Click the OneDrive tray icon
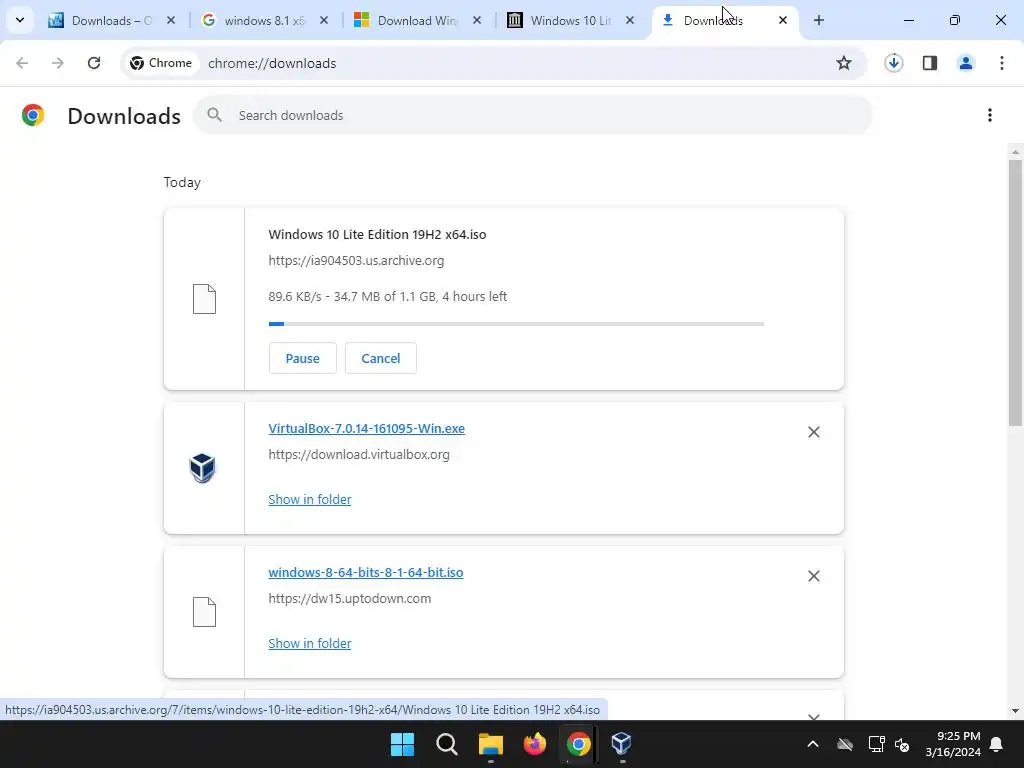Image resolution: width=1024 pixels, height=768 pixels. [845, 744]
